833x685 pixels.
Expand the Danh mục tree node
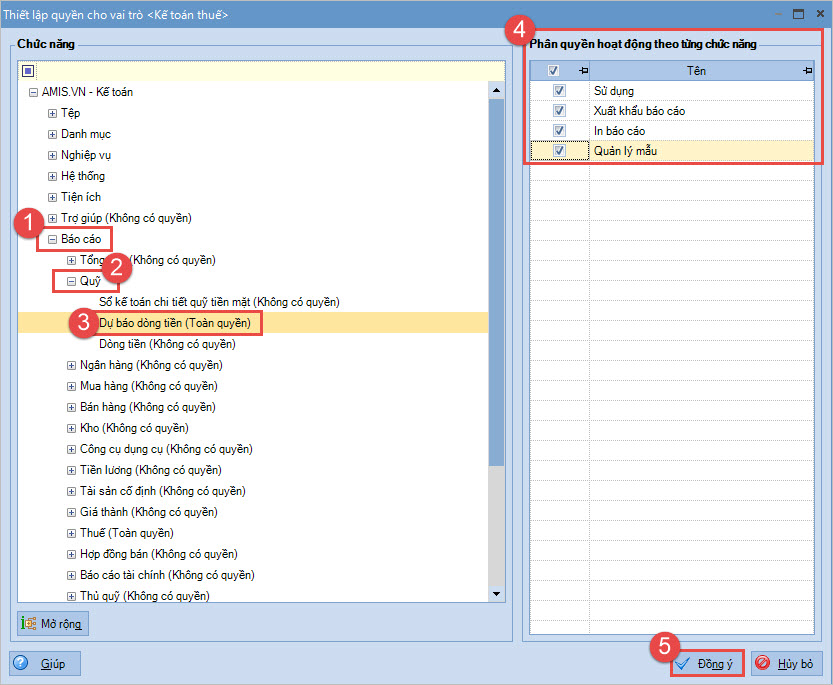coord(52,134)
